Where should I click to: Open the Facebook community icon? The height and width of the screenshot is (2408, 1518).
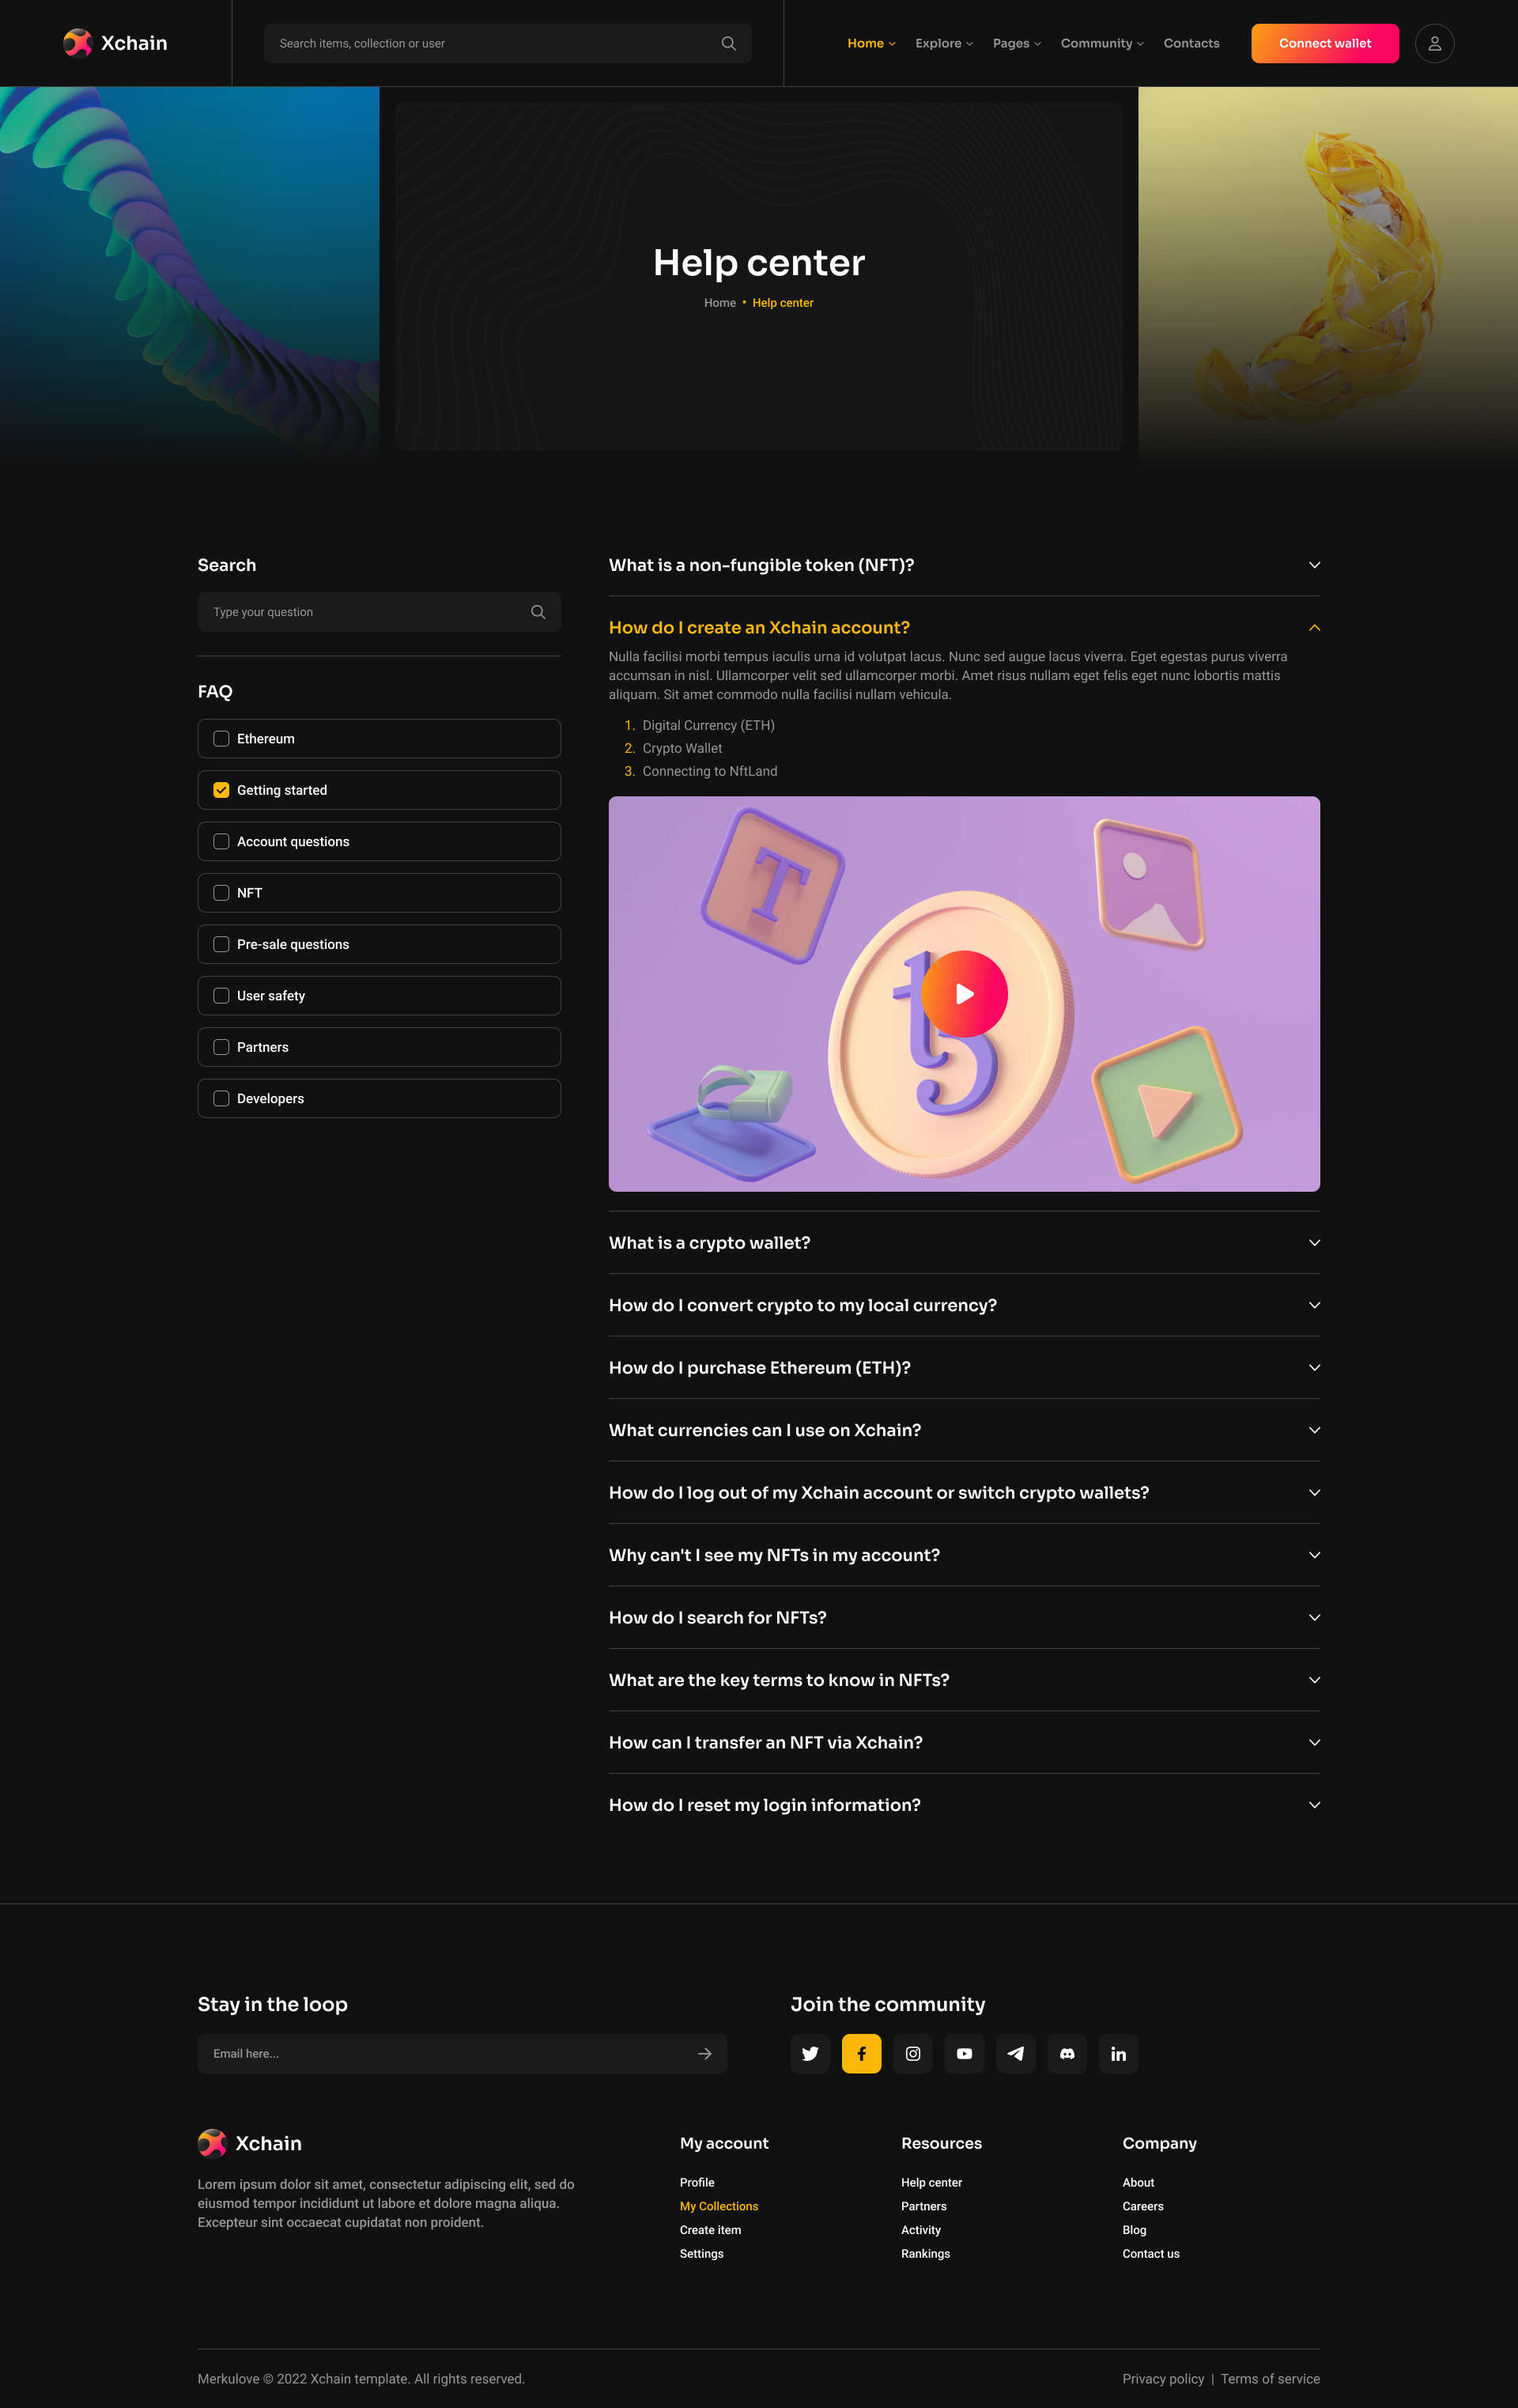coord(861,2053)
